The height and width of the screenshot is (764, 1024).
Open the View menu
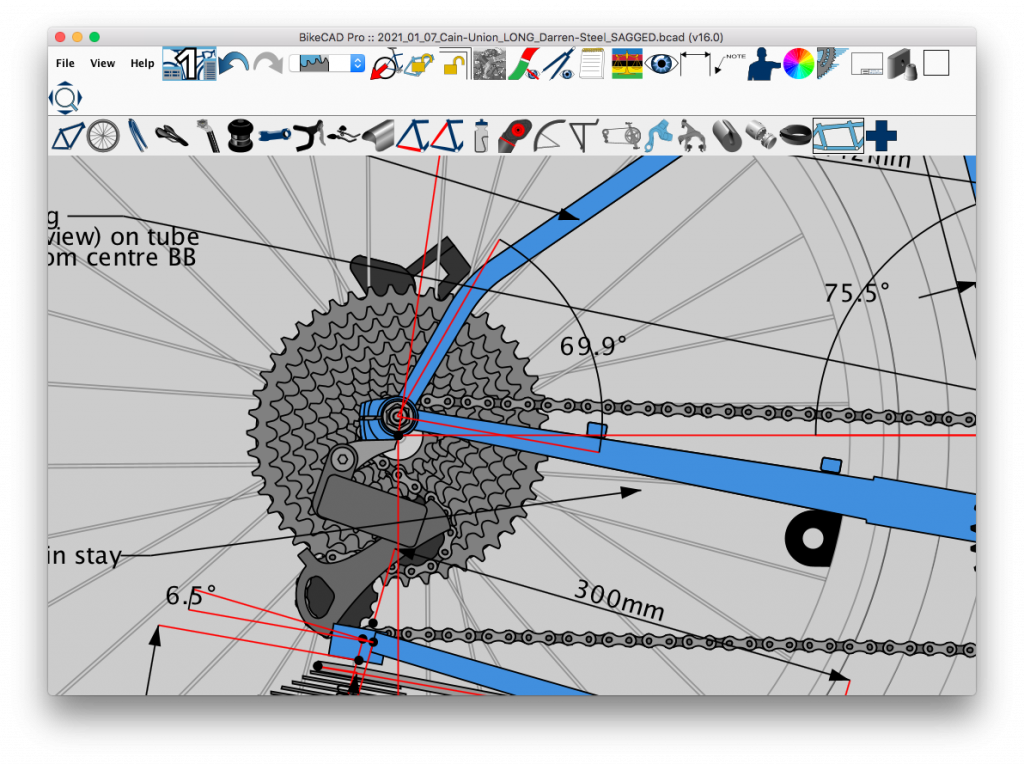tap(102, 63)
